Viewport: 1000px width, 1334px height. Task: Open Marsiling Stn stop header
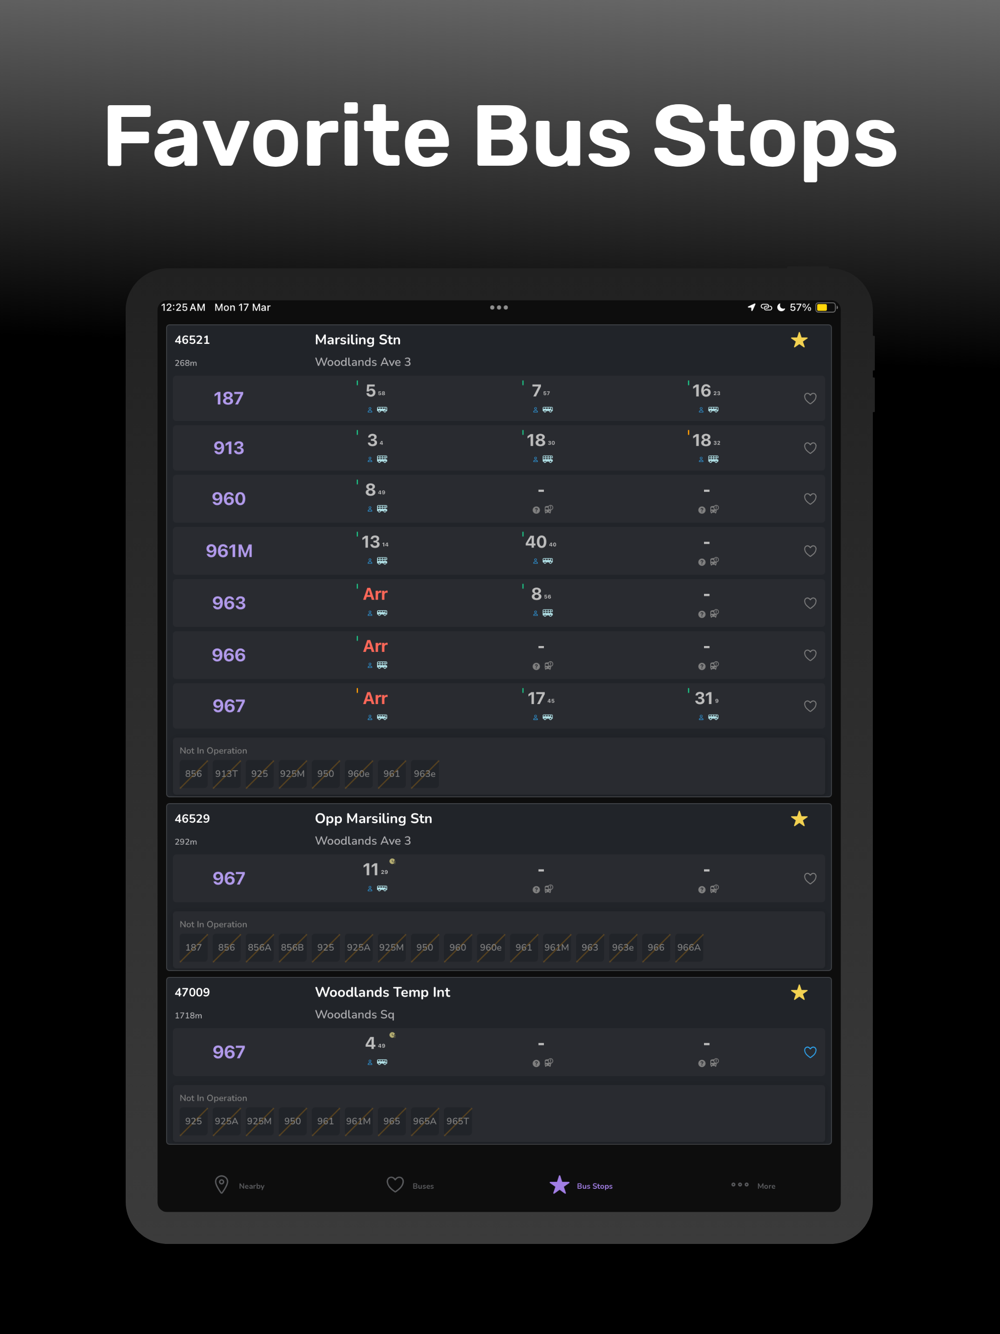pos(499,350)
